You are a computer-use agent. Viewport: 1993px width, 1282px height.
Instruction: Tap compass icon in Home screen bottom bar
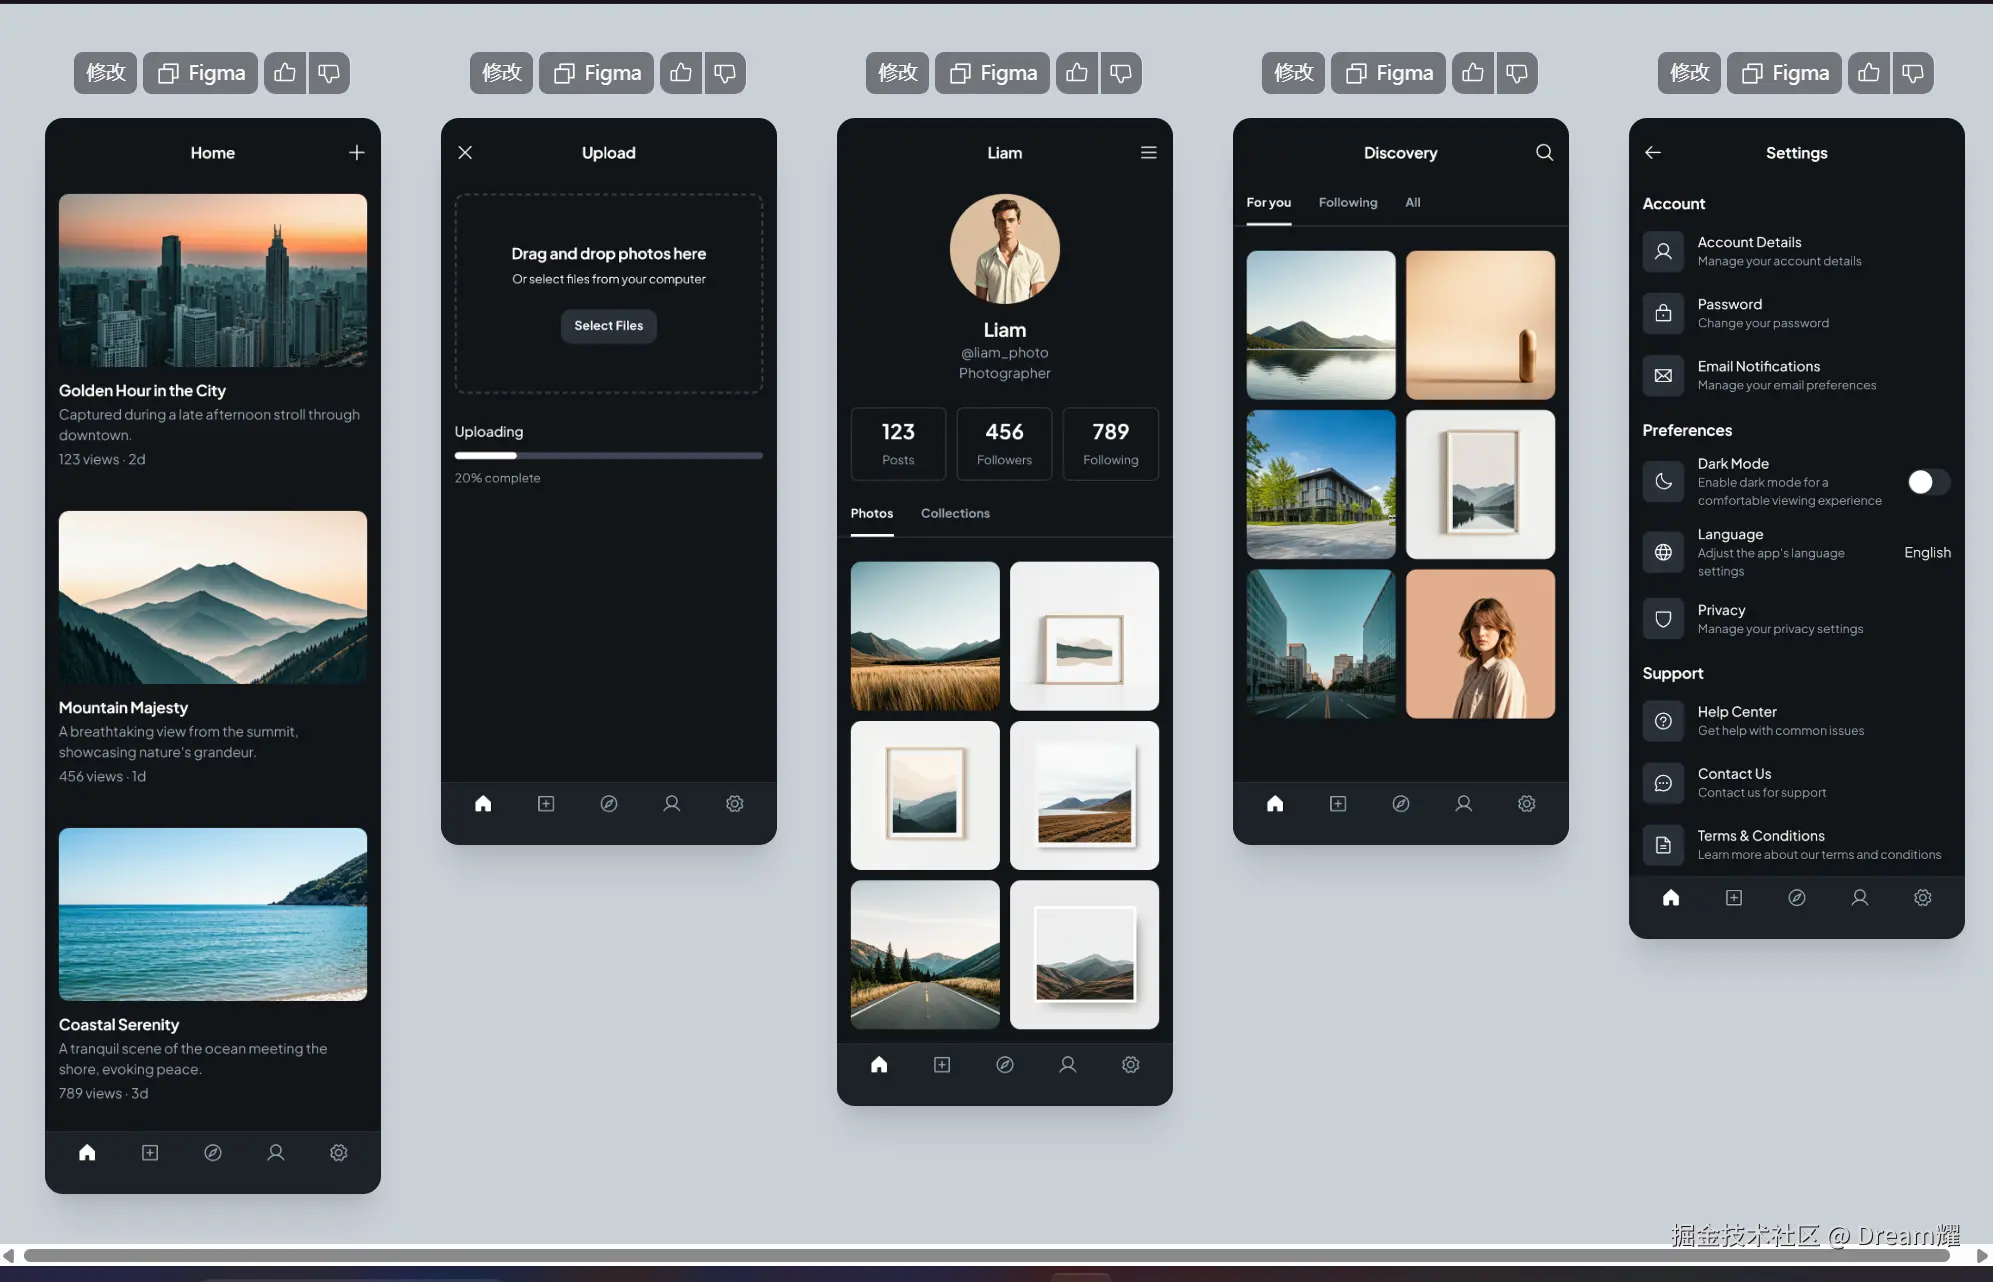(213, 1153)
